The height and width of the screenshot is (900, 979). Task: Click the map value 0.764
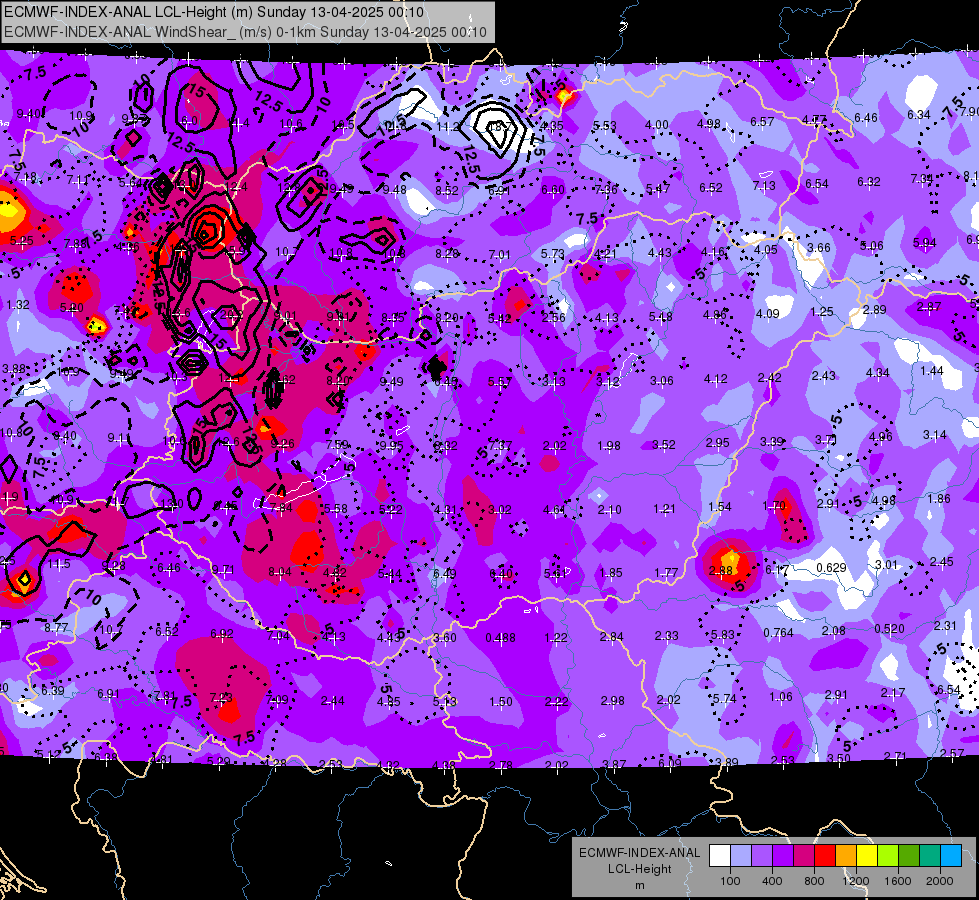pyautogui.click(x=778, y=633)
